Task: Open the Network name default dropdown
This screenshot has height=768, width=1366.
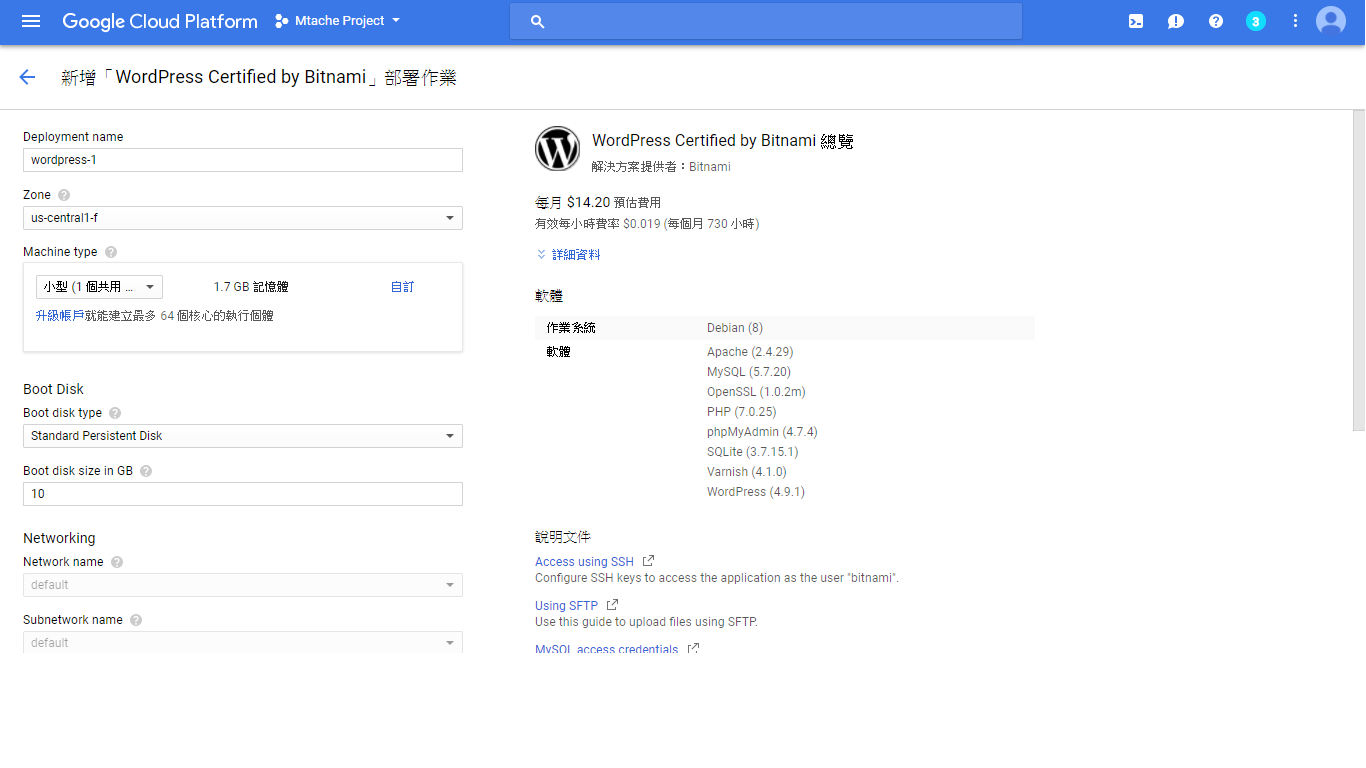Action: 243,585
